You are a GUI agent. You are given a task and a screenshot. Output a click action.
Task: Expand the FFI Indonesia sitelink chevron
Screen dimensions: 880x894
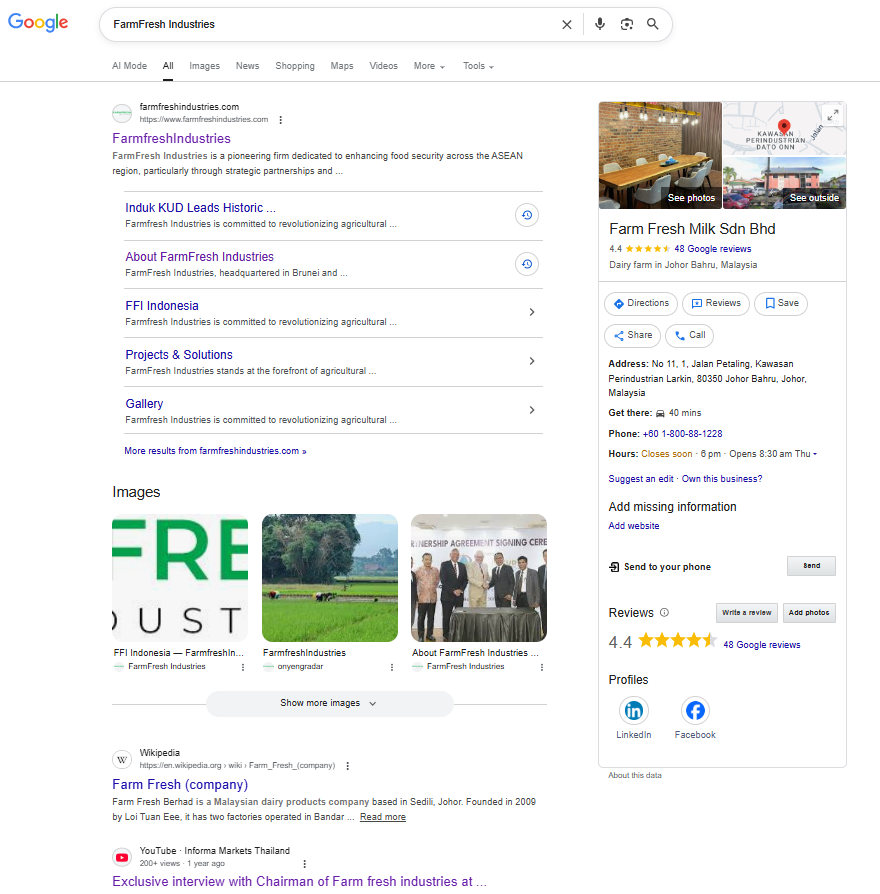[532, 312]
